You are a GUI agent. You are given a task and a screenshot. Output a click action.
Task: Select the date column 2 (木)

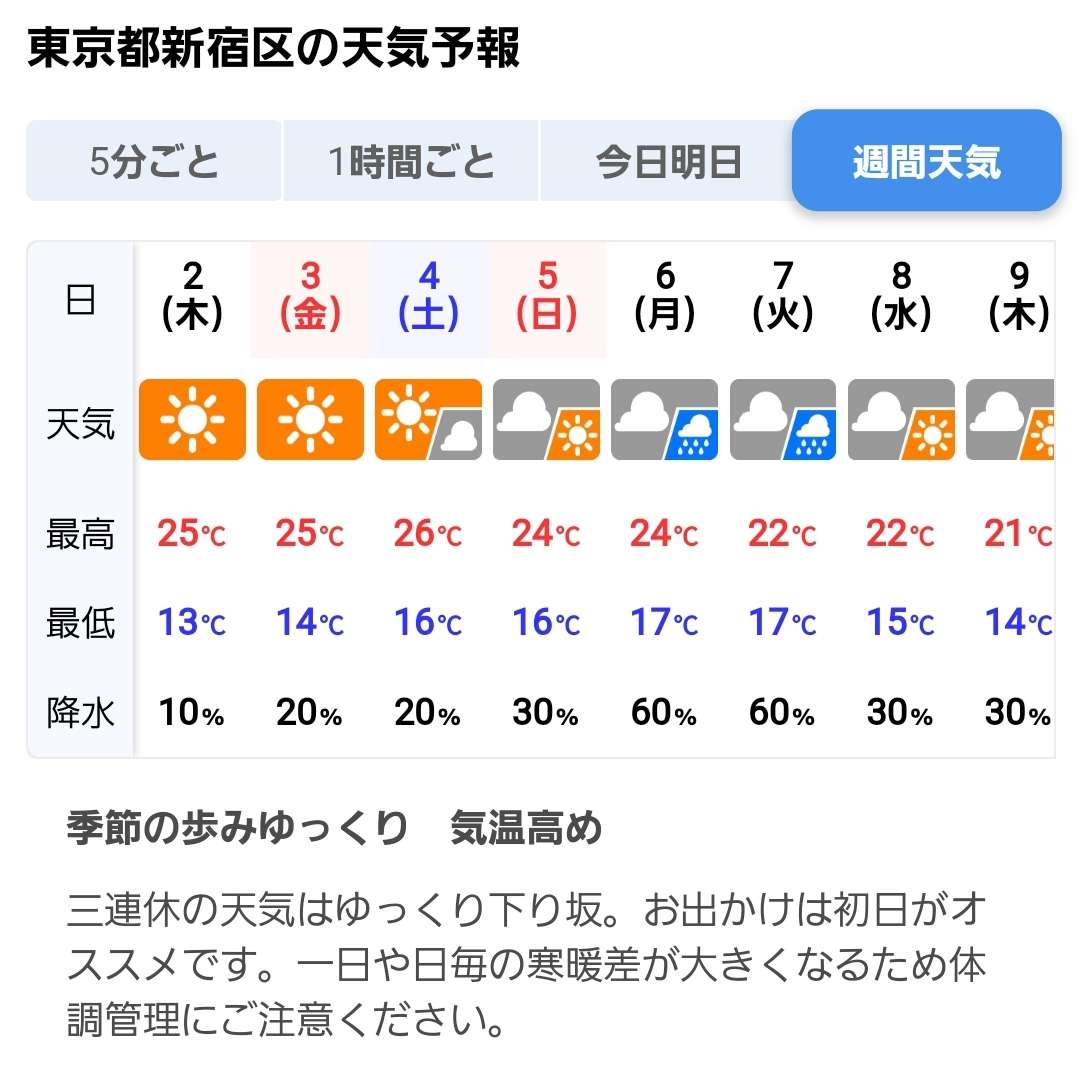(x=192, y=297)
